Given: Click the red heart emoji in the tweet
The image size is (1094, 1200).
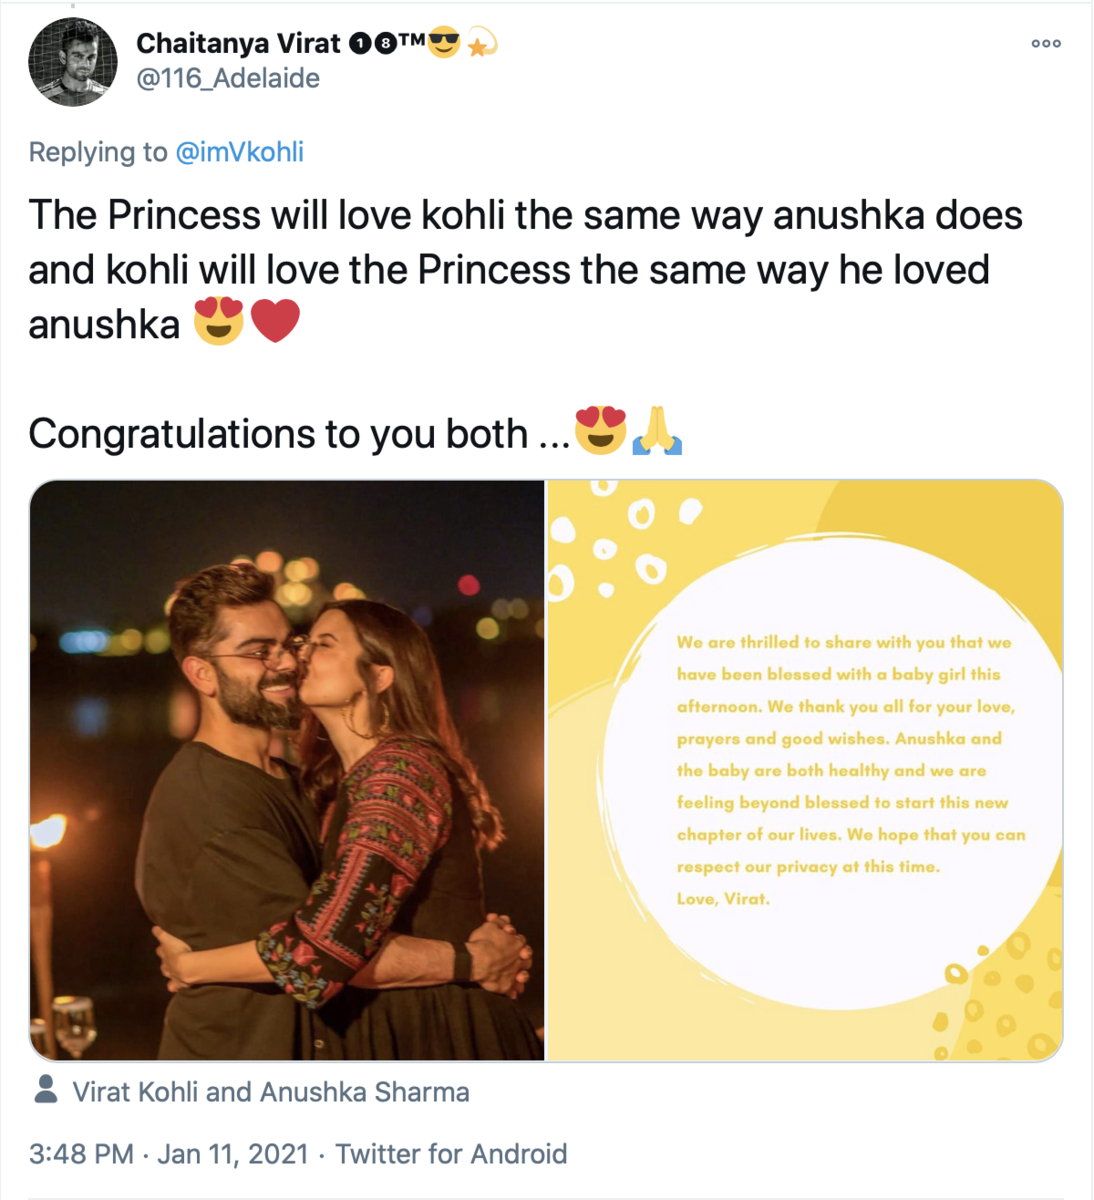Looking at the screenshot, I should tap(275, 322).
